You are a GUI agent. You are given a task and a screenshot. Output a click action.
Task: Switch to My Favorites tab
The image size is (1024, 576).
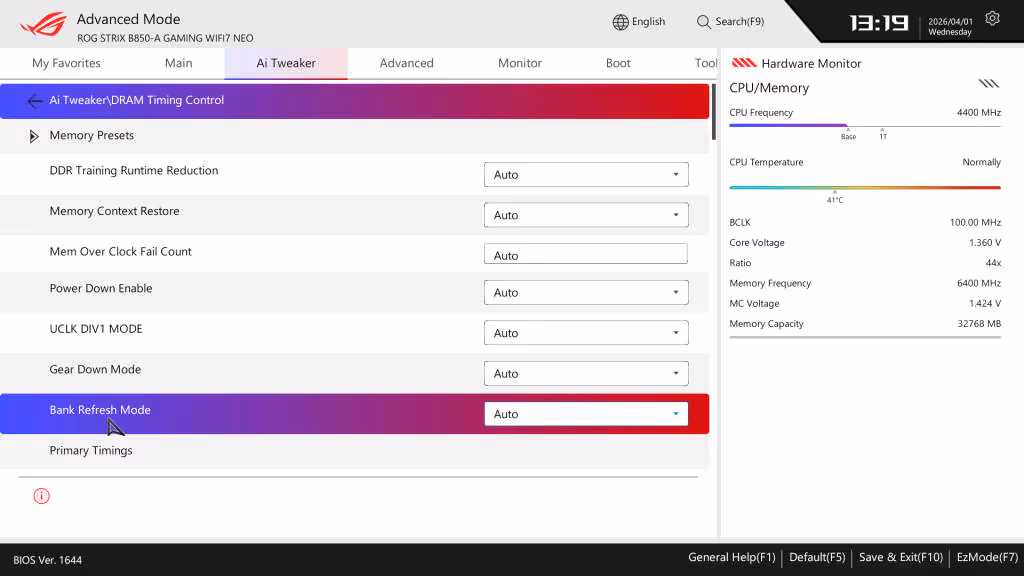66,63
